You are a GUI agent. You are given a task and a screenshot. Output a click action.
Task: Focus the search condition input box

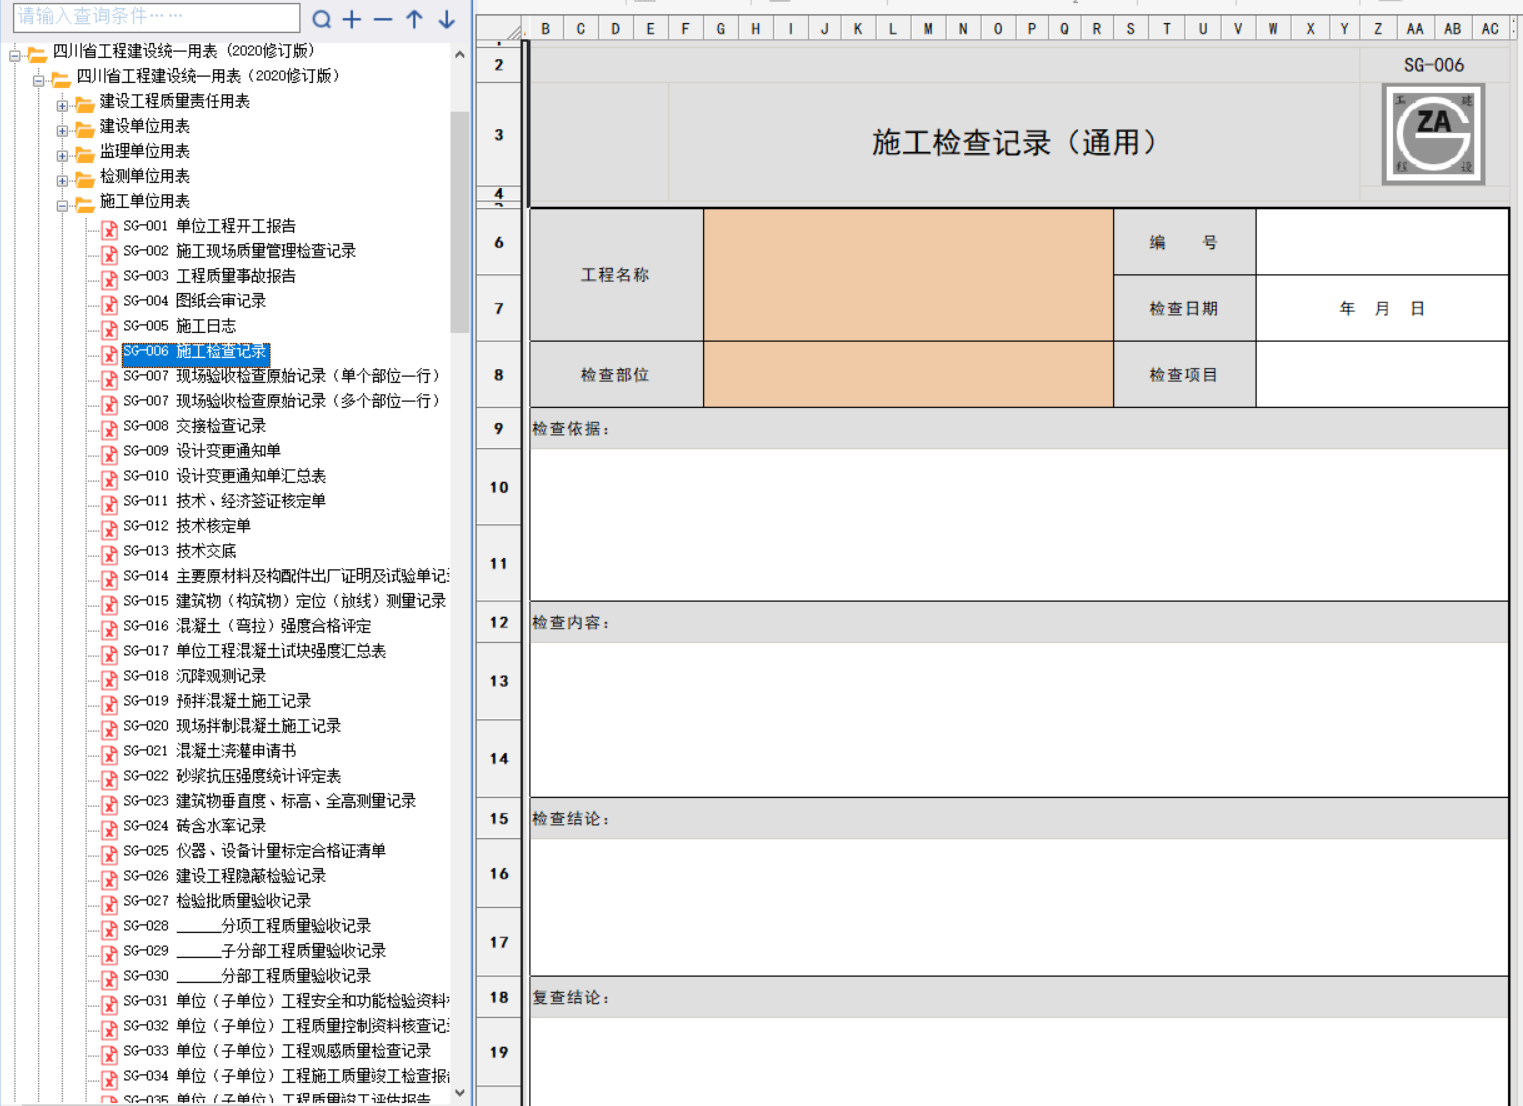click(x=156, y=17)
